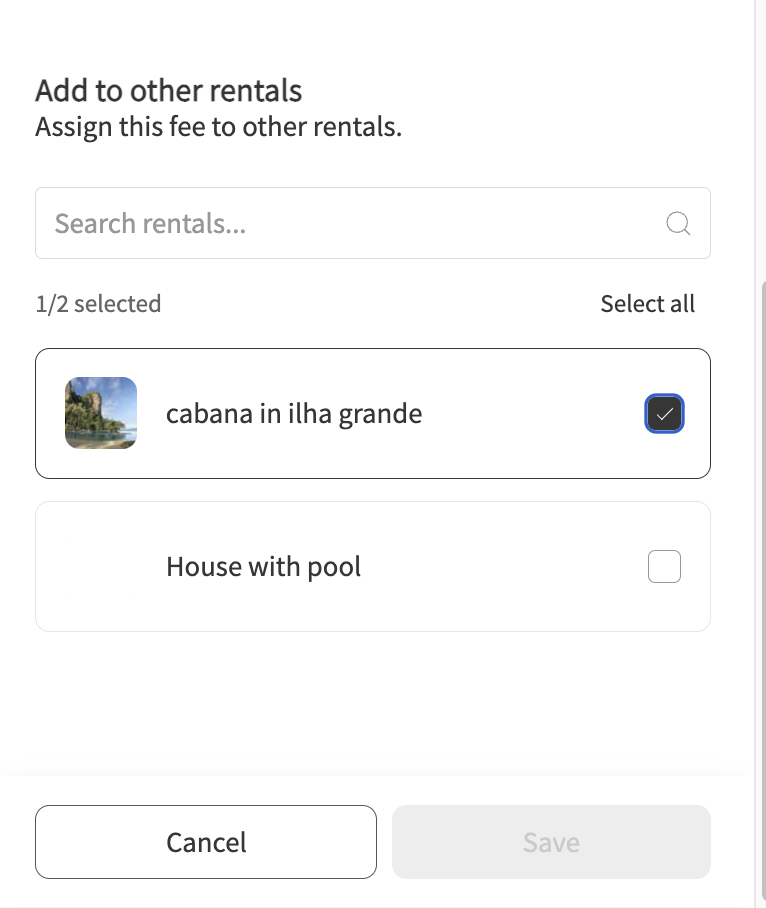Click the cabana in ilha grande rental card
Image resolution: width=766 pixels, height=908 pixels.
point(373,413)
